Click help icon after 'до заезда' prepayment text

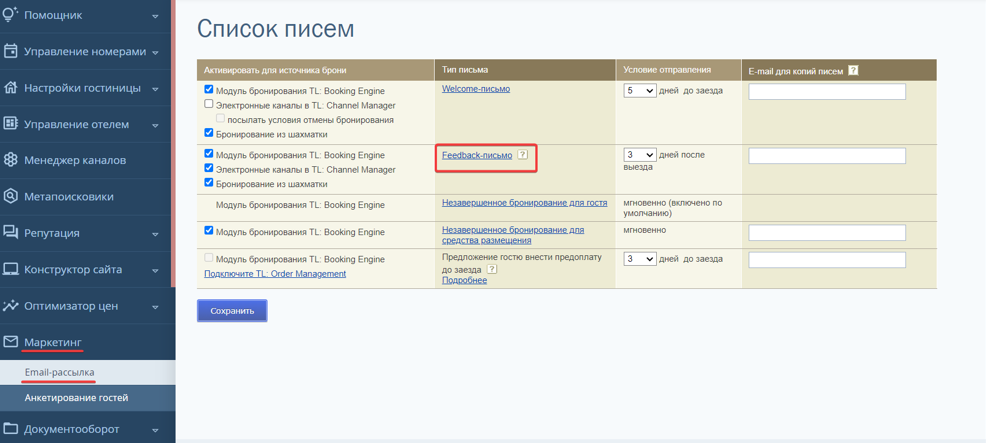492,269
